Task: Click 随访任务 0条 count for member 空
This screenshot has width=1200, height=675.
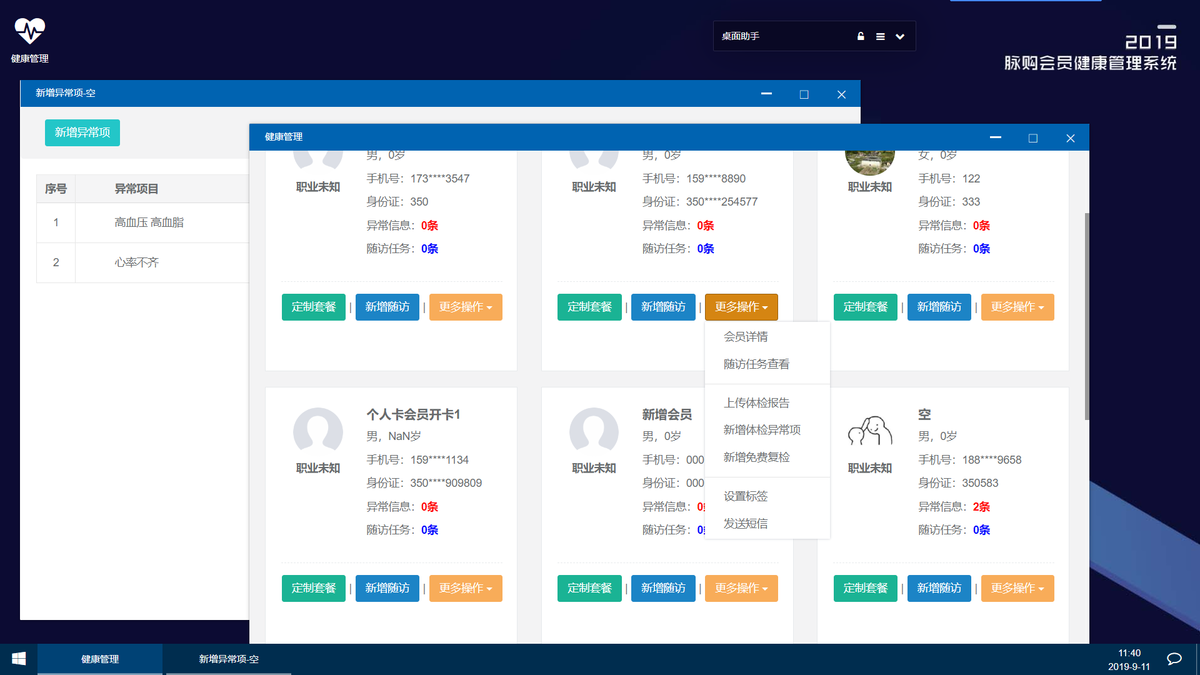Action: coord(981,530)
